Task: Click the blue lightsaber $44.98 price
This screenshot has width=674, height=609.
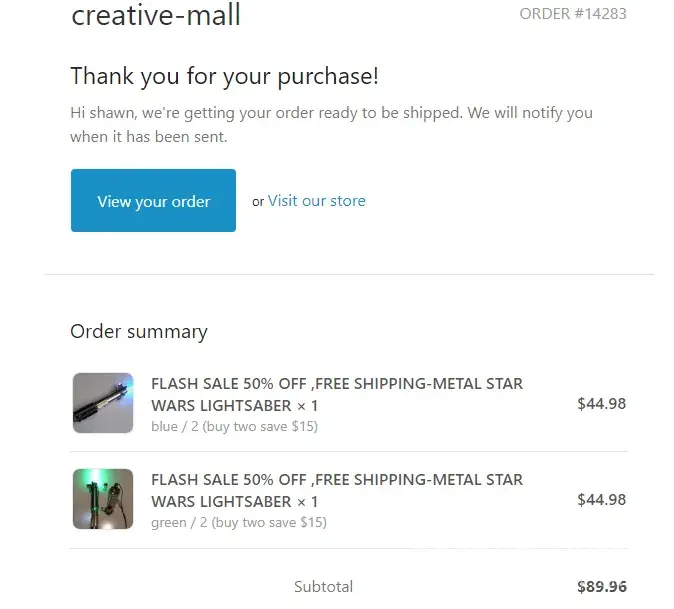Action: click(x=601, y=404)
